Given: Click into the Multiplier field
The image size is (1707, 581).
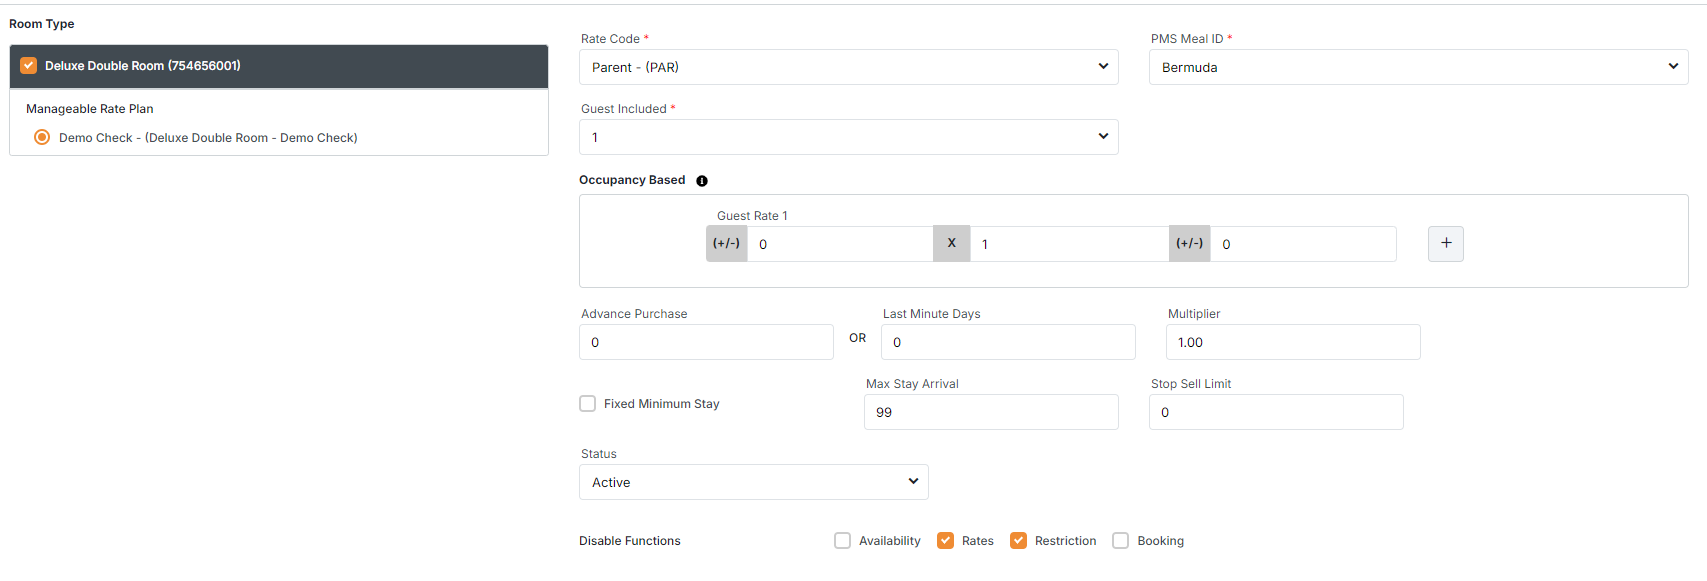Looking at the screenshot, I should pyautogui.click(x=1292, y=342).
